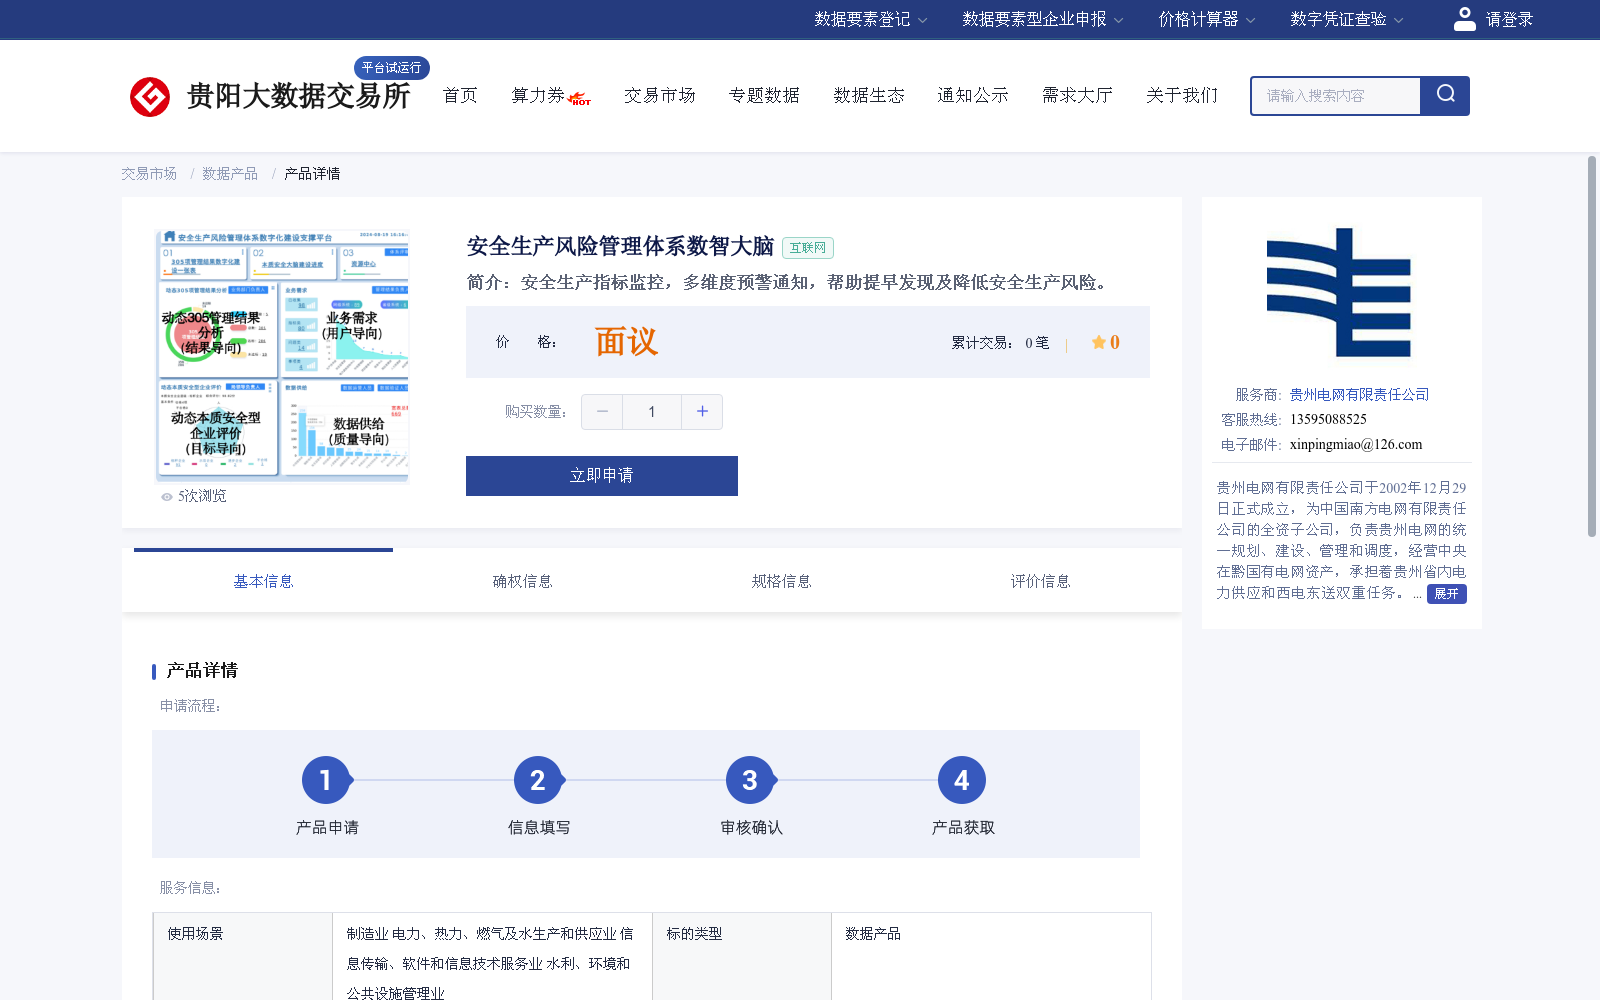Viewport: 1600px width, 1000px height.
Task: Open 交易市场 navigation item
Action: click(660, 95)
